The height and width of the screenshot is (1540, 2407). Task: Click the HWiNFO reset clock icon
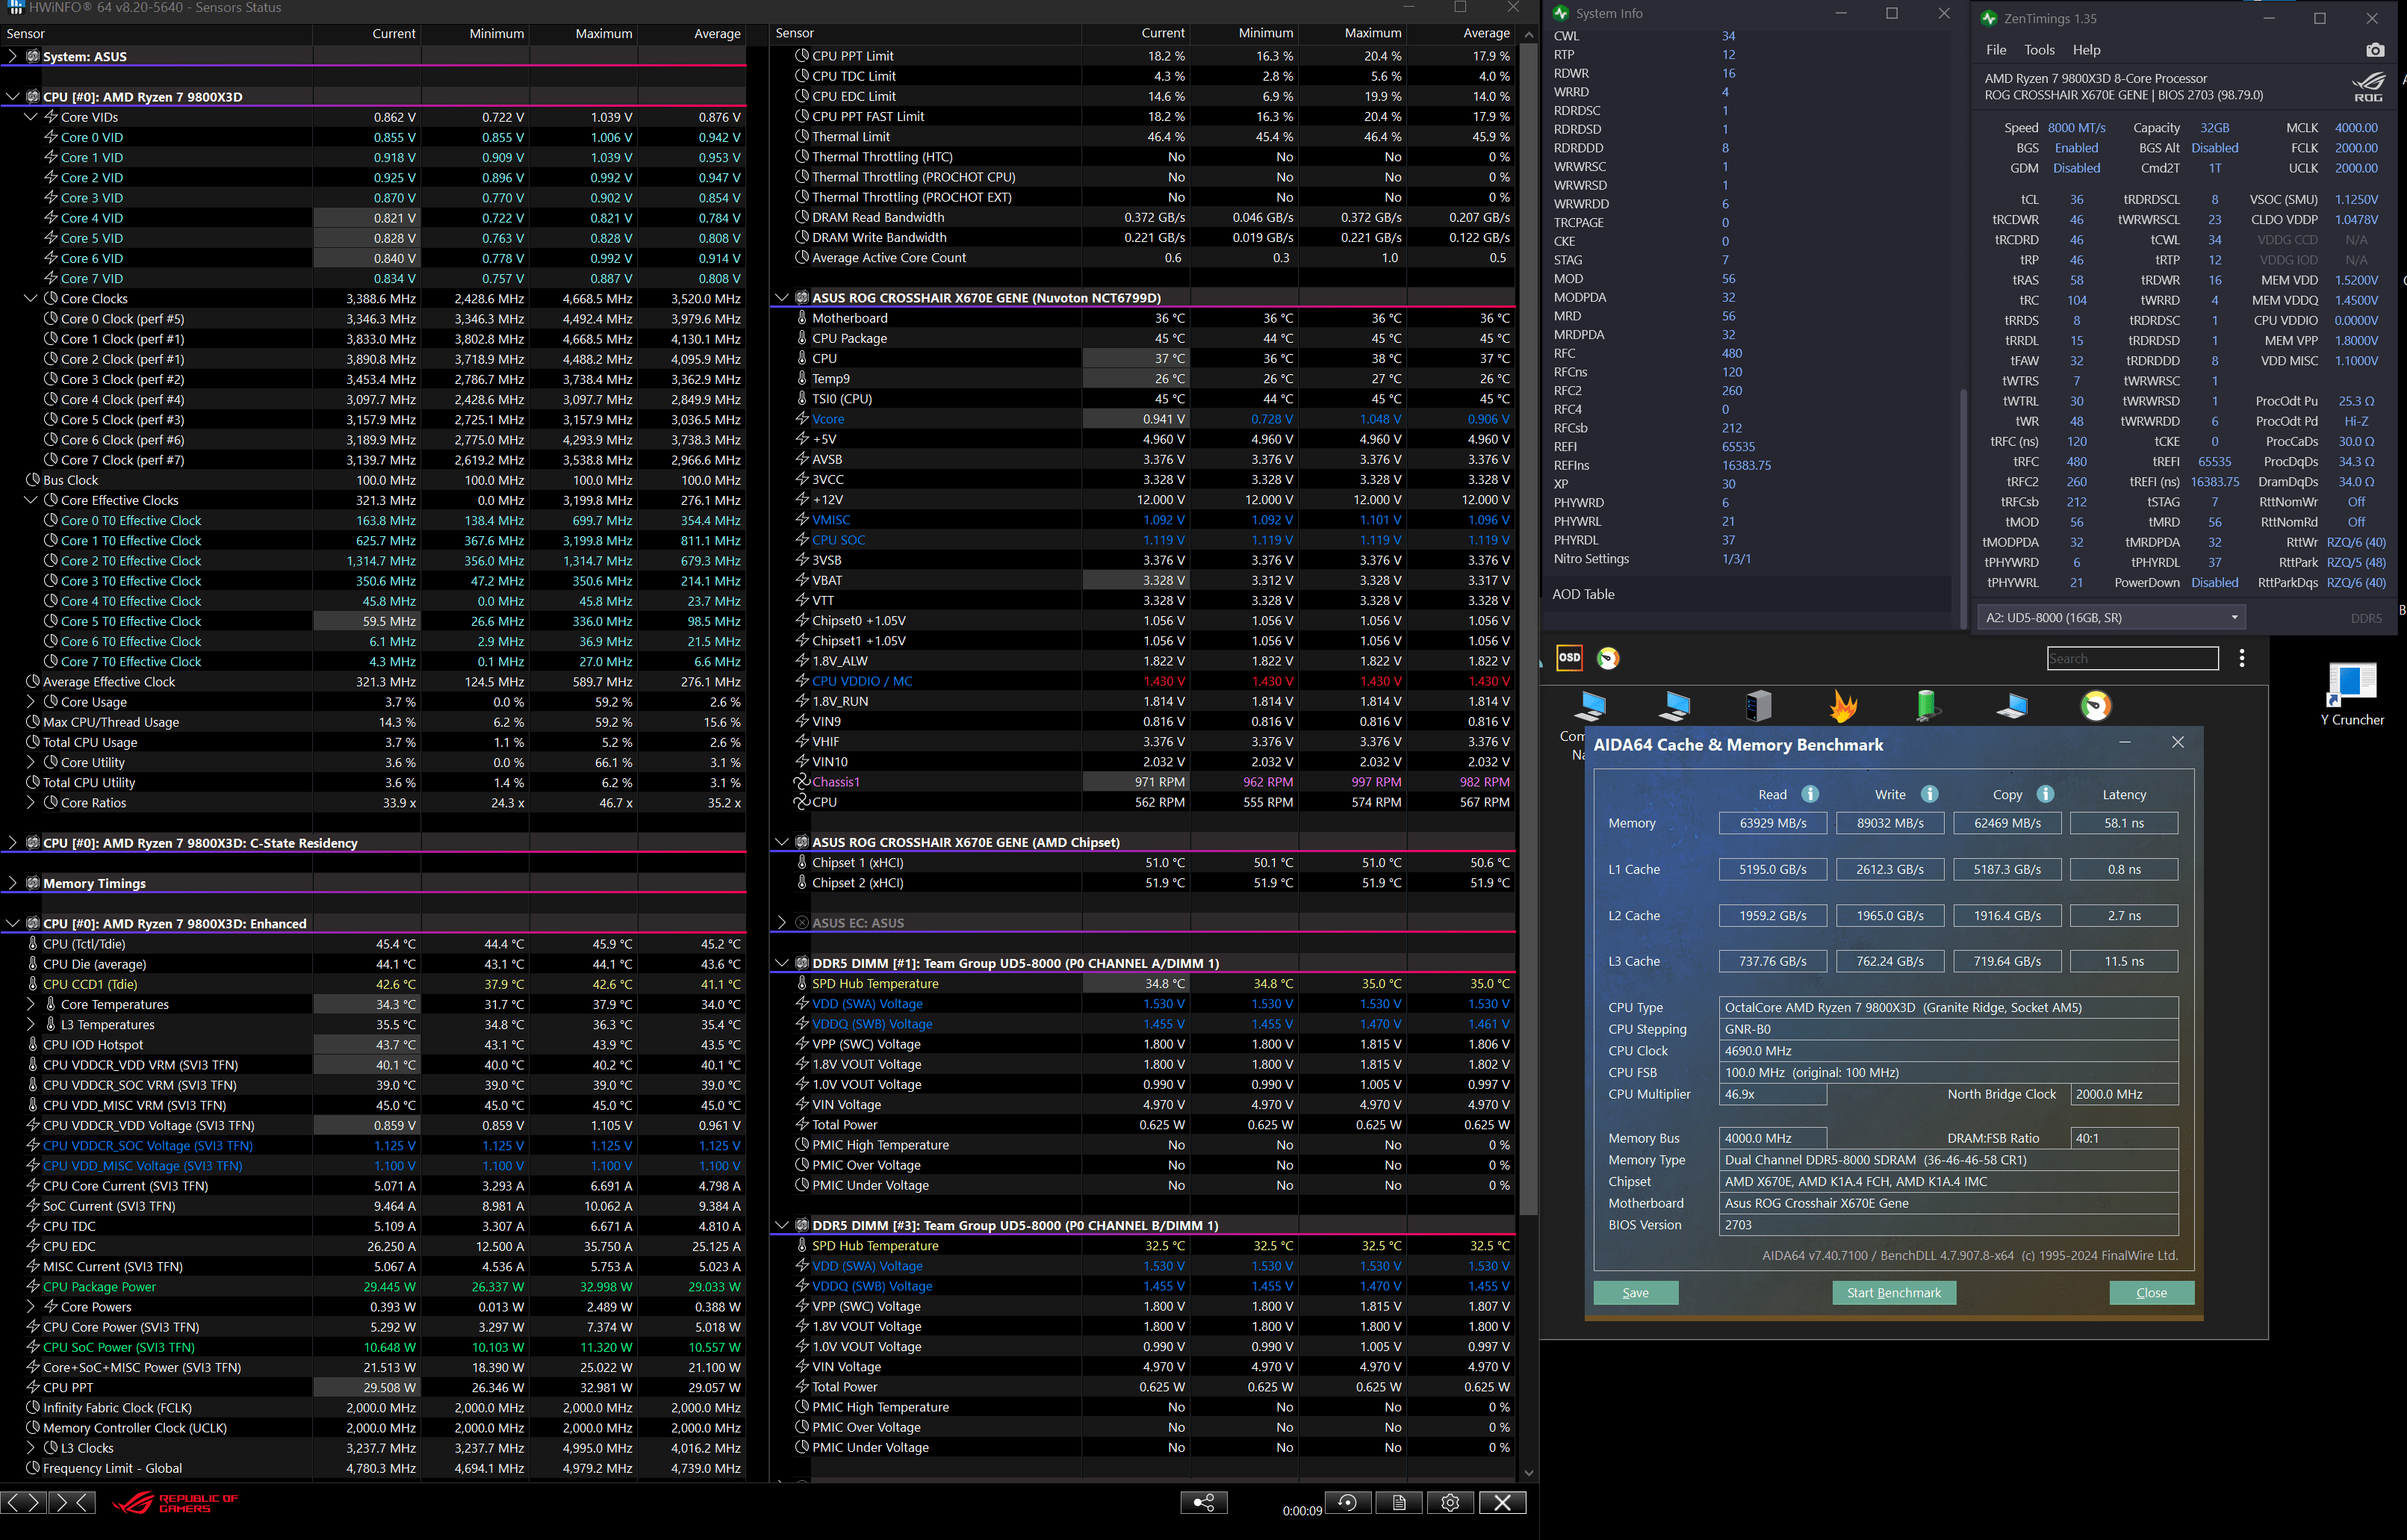tap(1348, 1502)
